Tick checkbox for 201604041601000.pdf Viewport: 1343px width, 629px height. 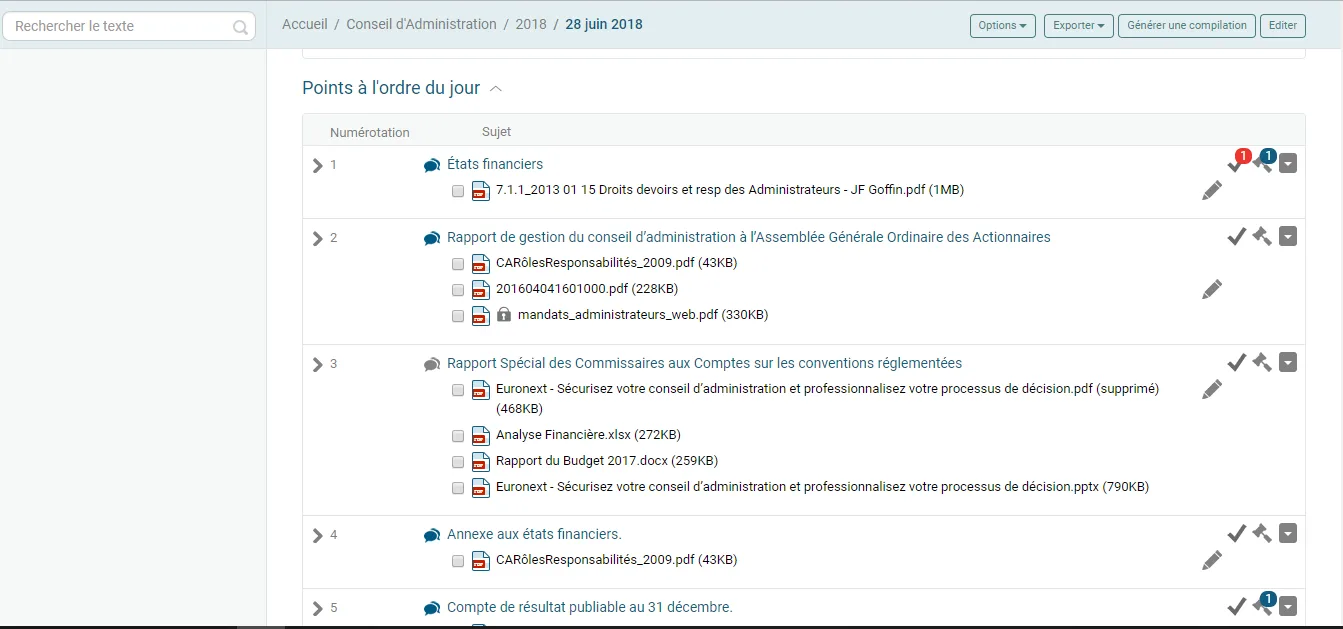coord(457,290)
